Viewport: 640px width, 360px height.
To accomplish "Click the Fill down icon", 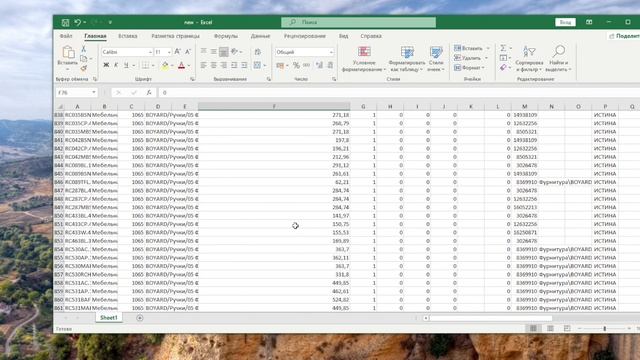I will click(x=503, y=58).
